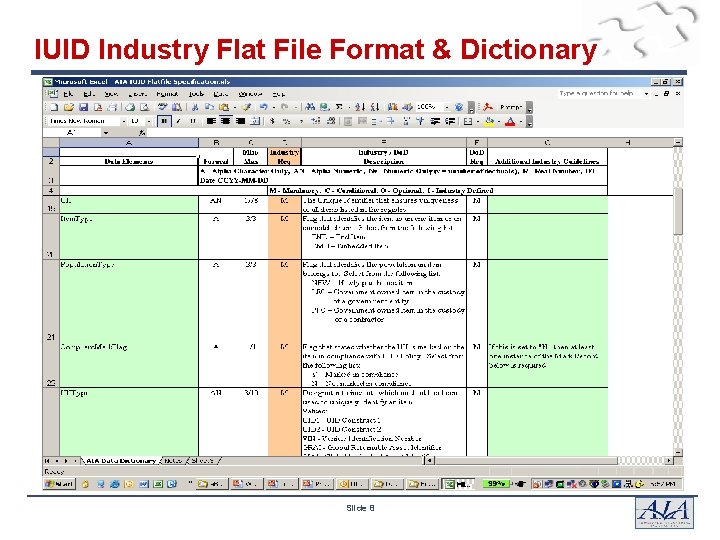Image resolution: width=720 pixels, height=540 pixels.
Task: Click the Windows Start button
Action: [59, 484]
